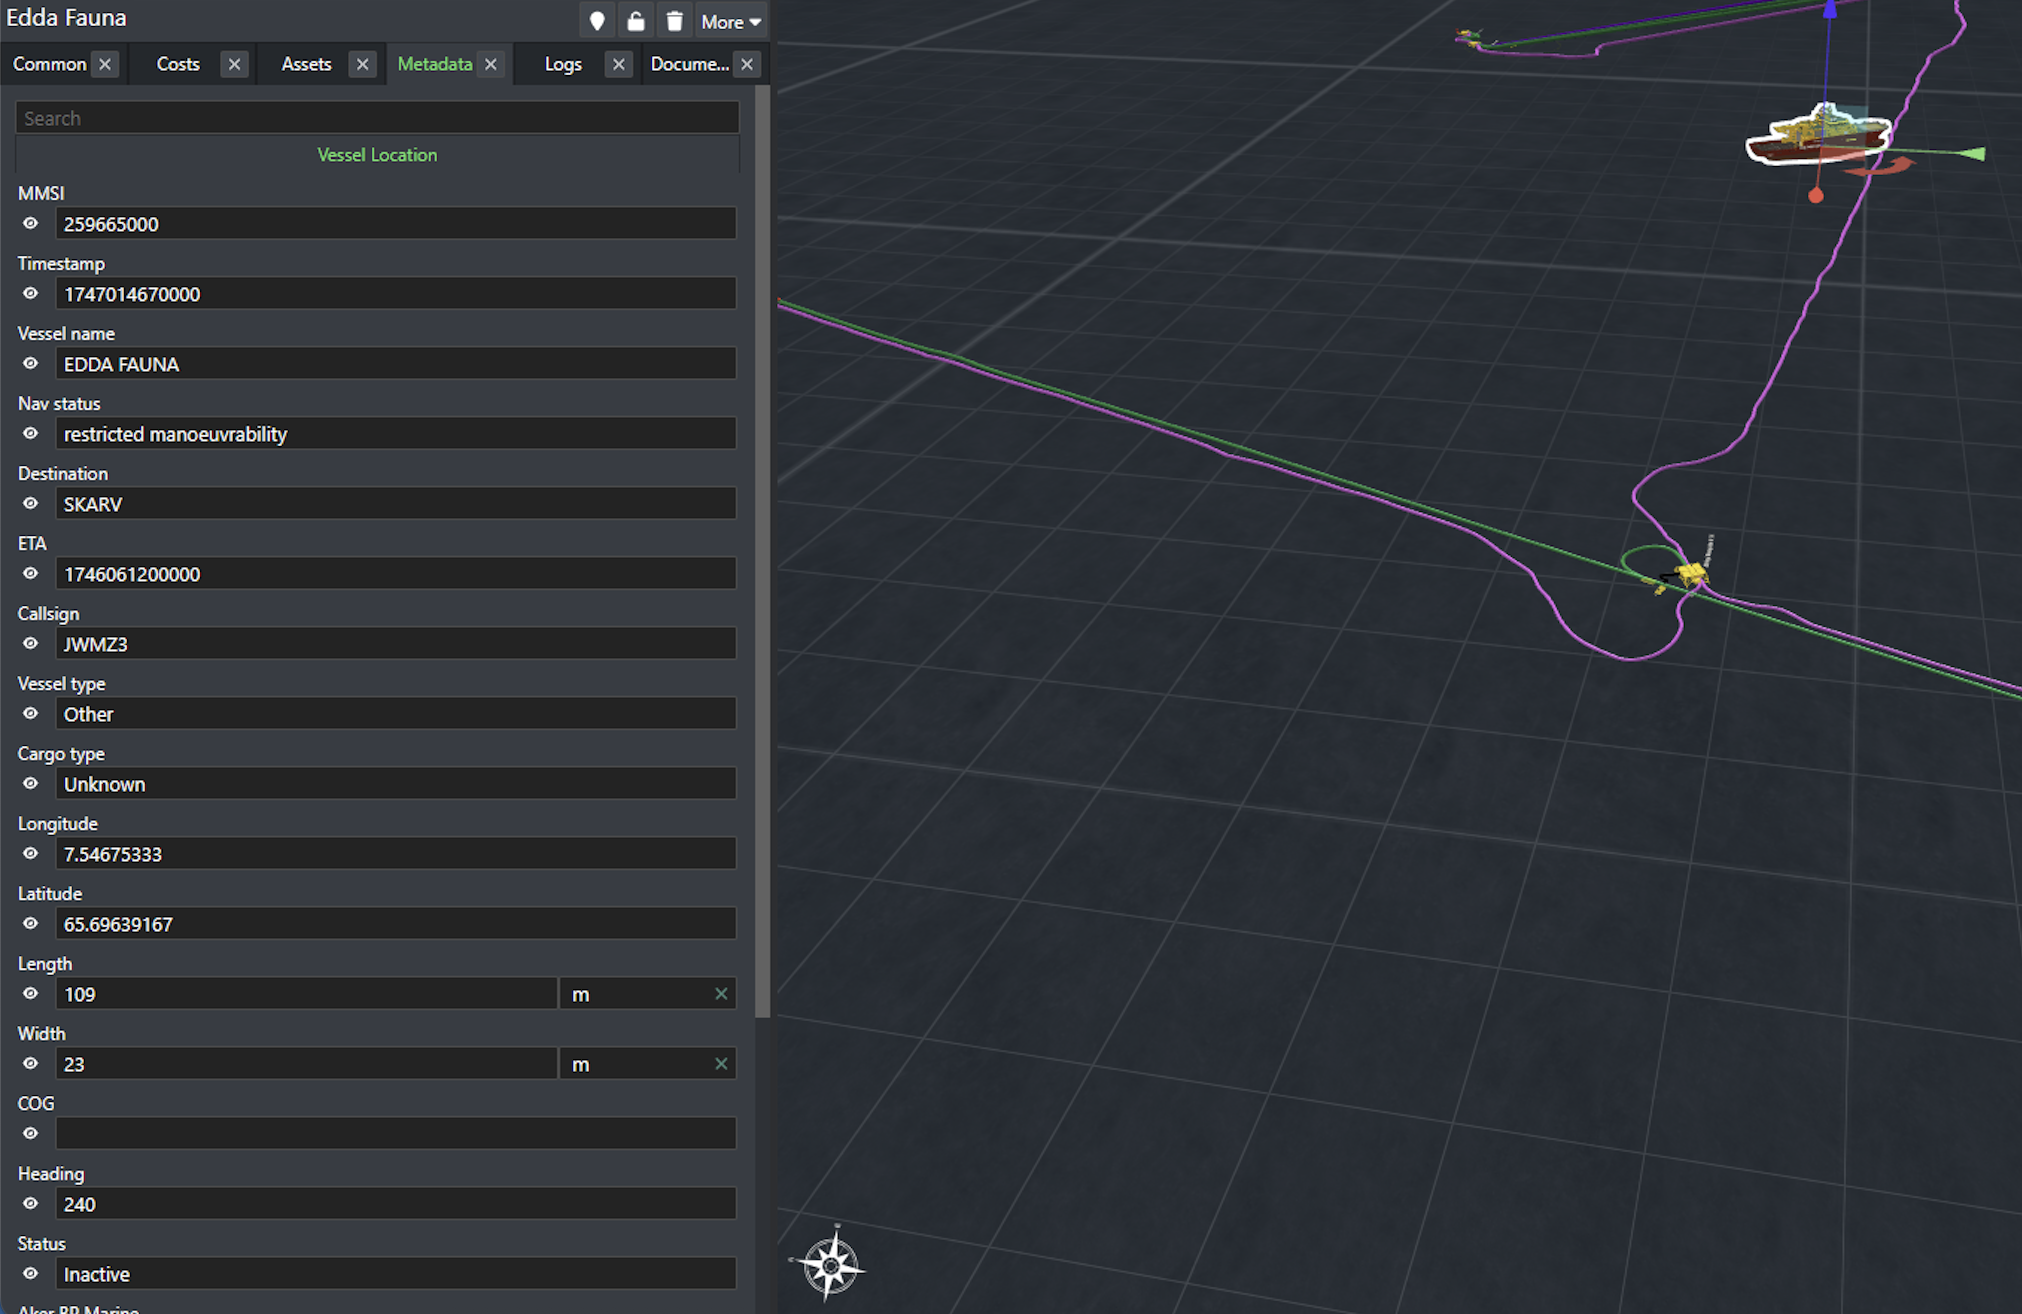This screenshot has width=2022, height=1314.
Task: Click the Width value field 23
Action: coord(306,1064)
